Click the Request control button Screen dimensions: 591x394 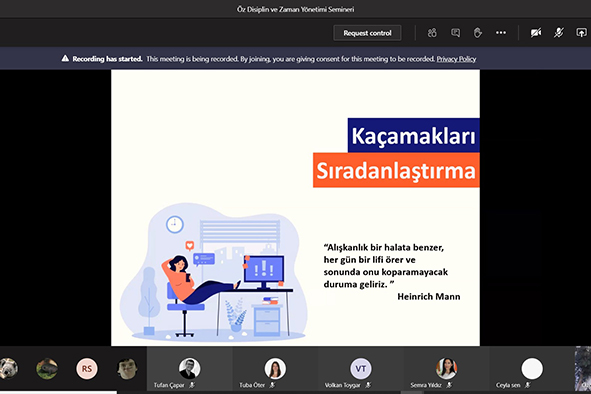(367, 33)
